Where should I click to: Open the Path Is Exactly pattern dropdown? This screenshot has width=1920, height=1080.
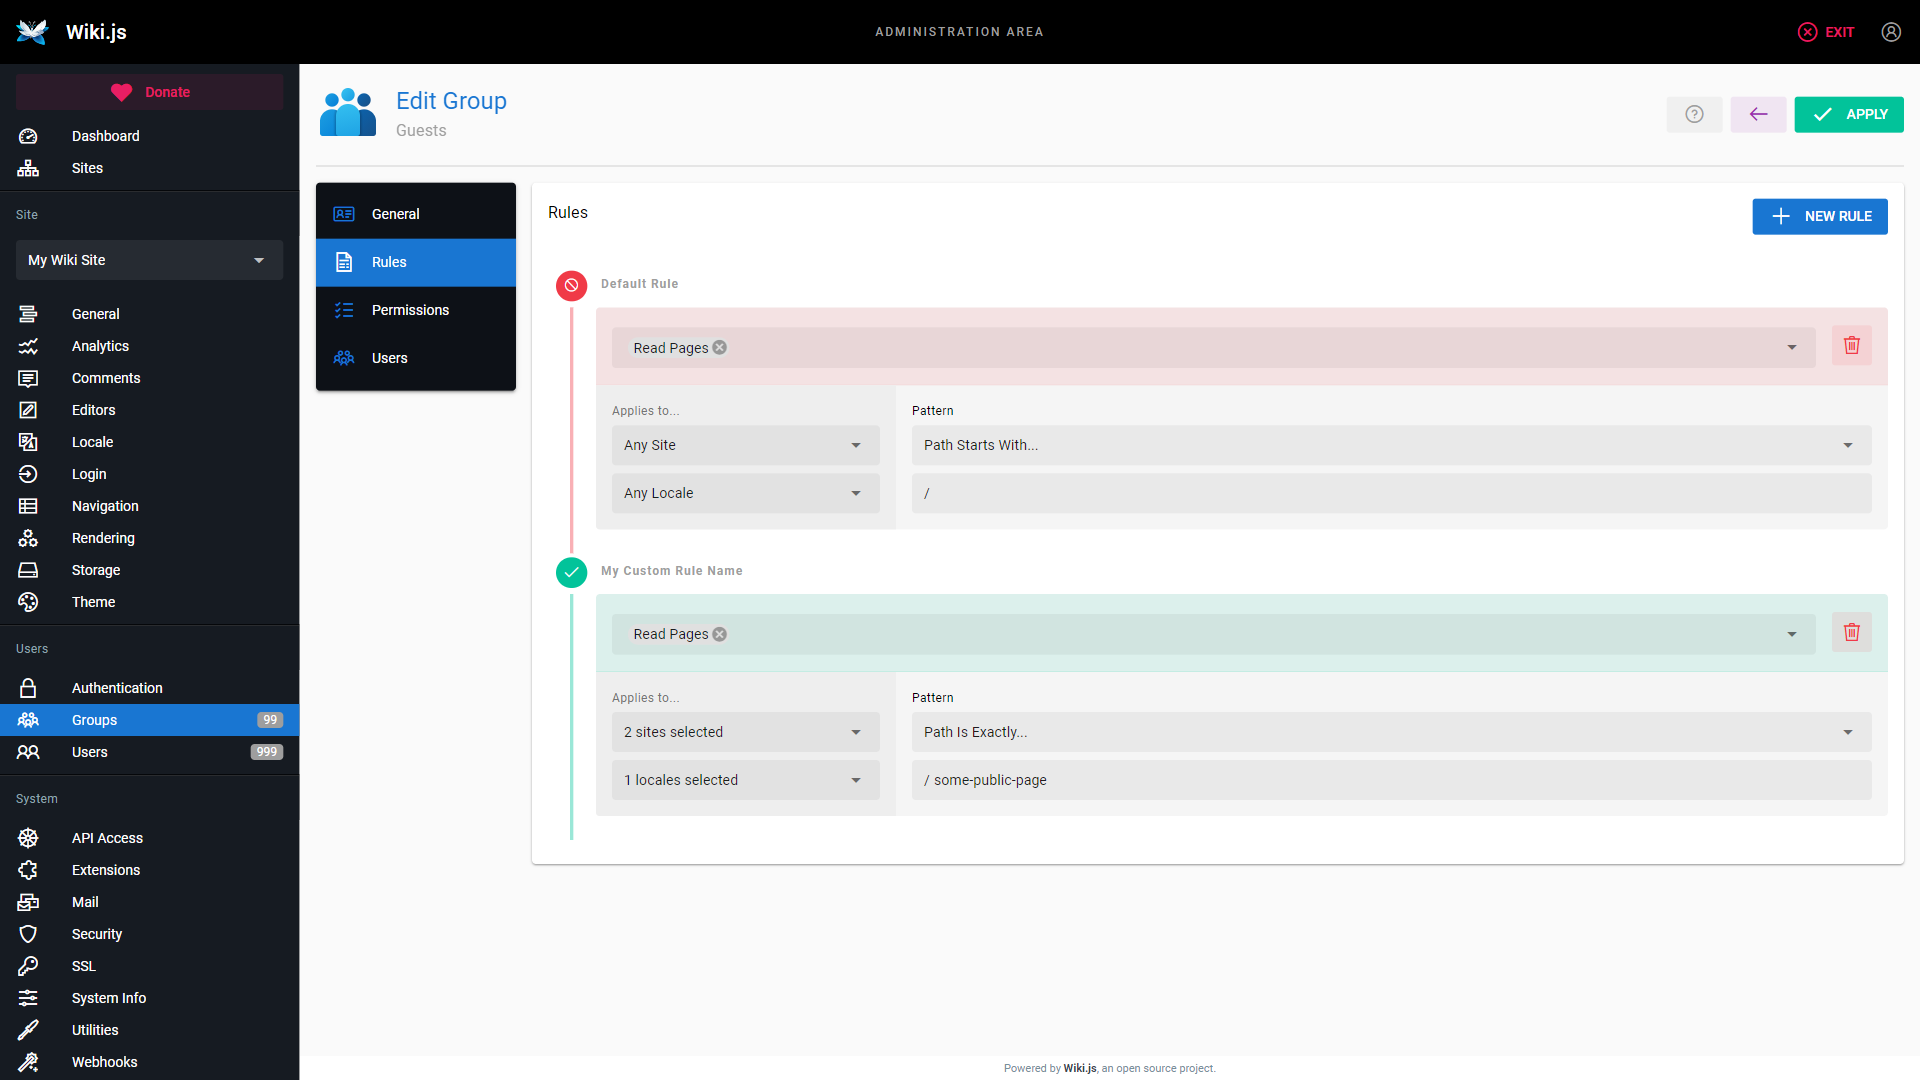point(1390,732)
